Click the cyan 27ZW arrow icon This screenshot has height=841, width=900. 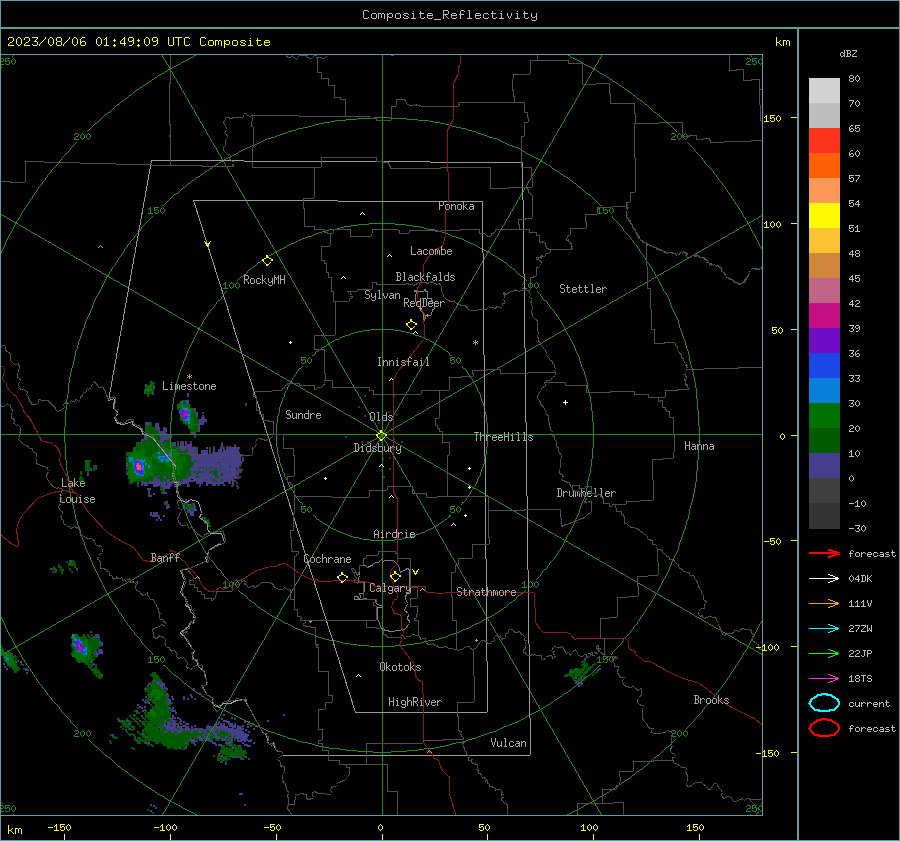824,629
